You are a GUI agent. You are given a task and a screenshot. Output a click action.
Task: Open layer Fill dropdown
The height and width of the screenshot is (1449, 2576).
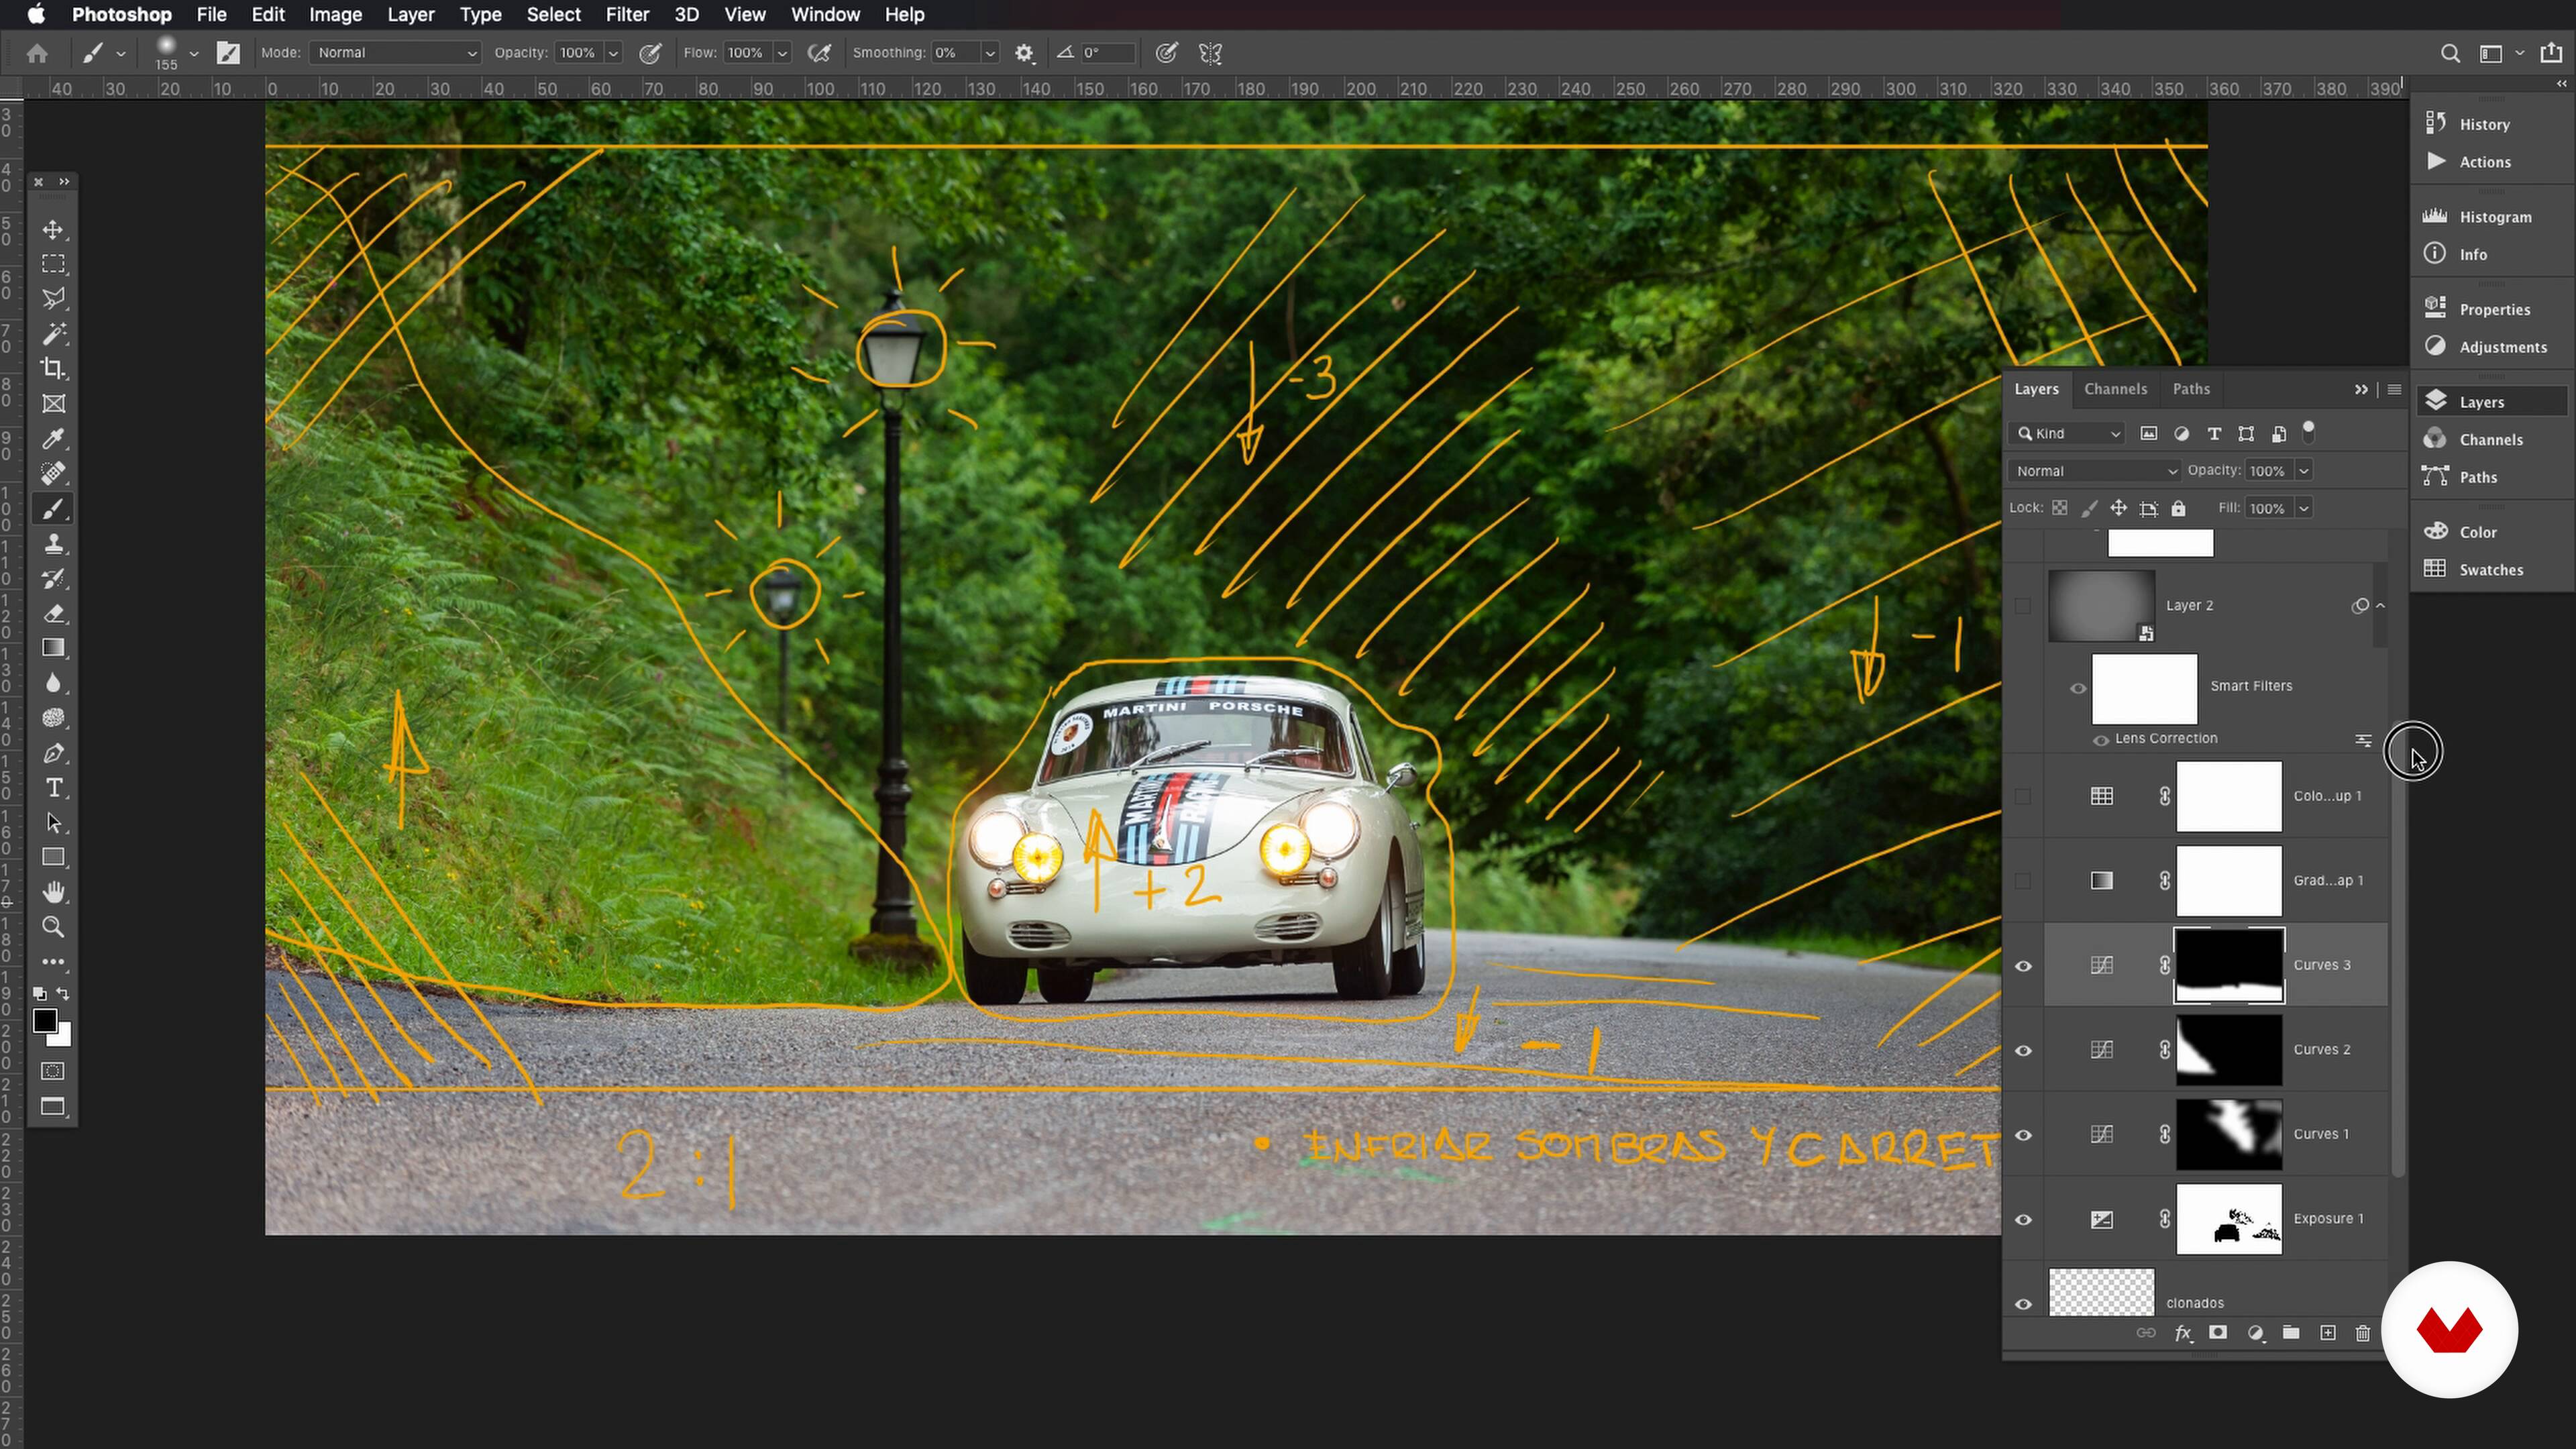tap(2304, 509)
